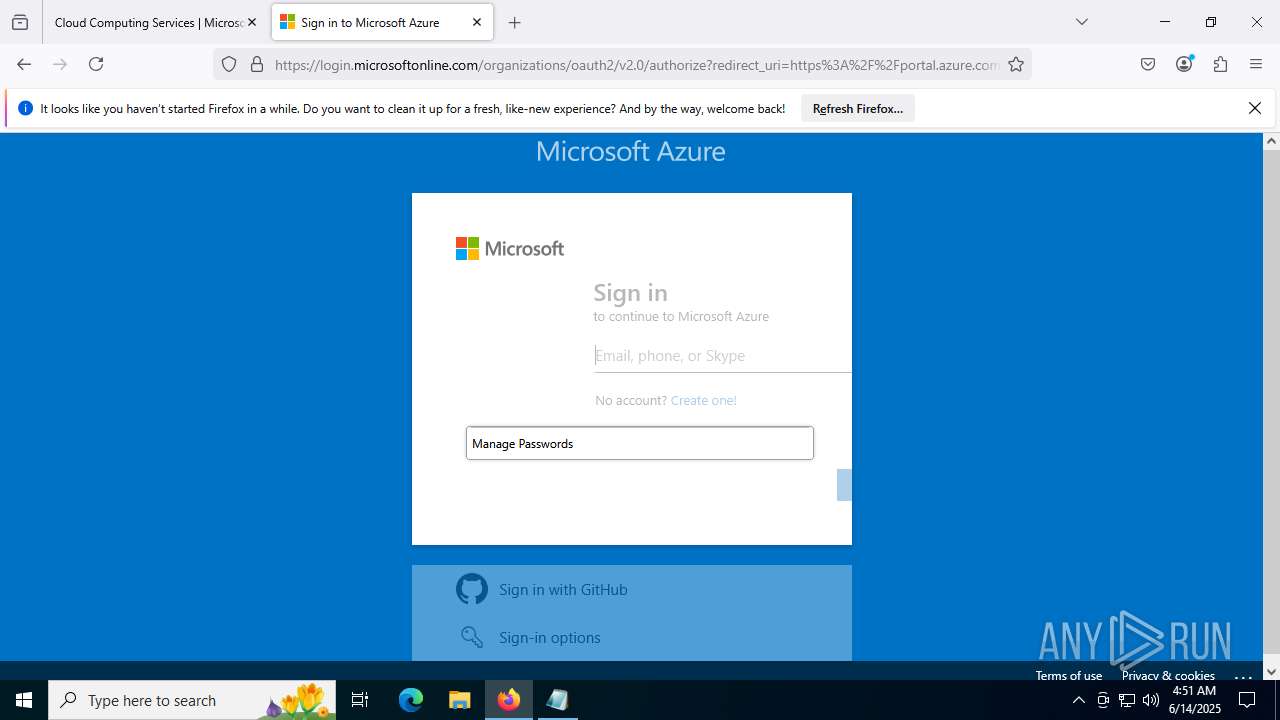This screenshot has width=1280, height=720.
Task: Open the tracking protection shield icon
Action: [x=229, y=64]
